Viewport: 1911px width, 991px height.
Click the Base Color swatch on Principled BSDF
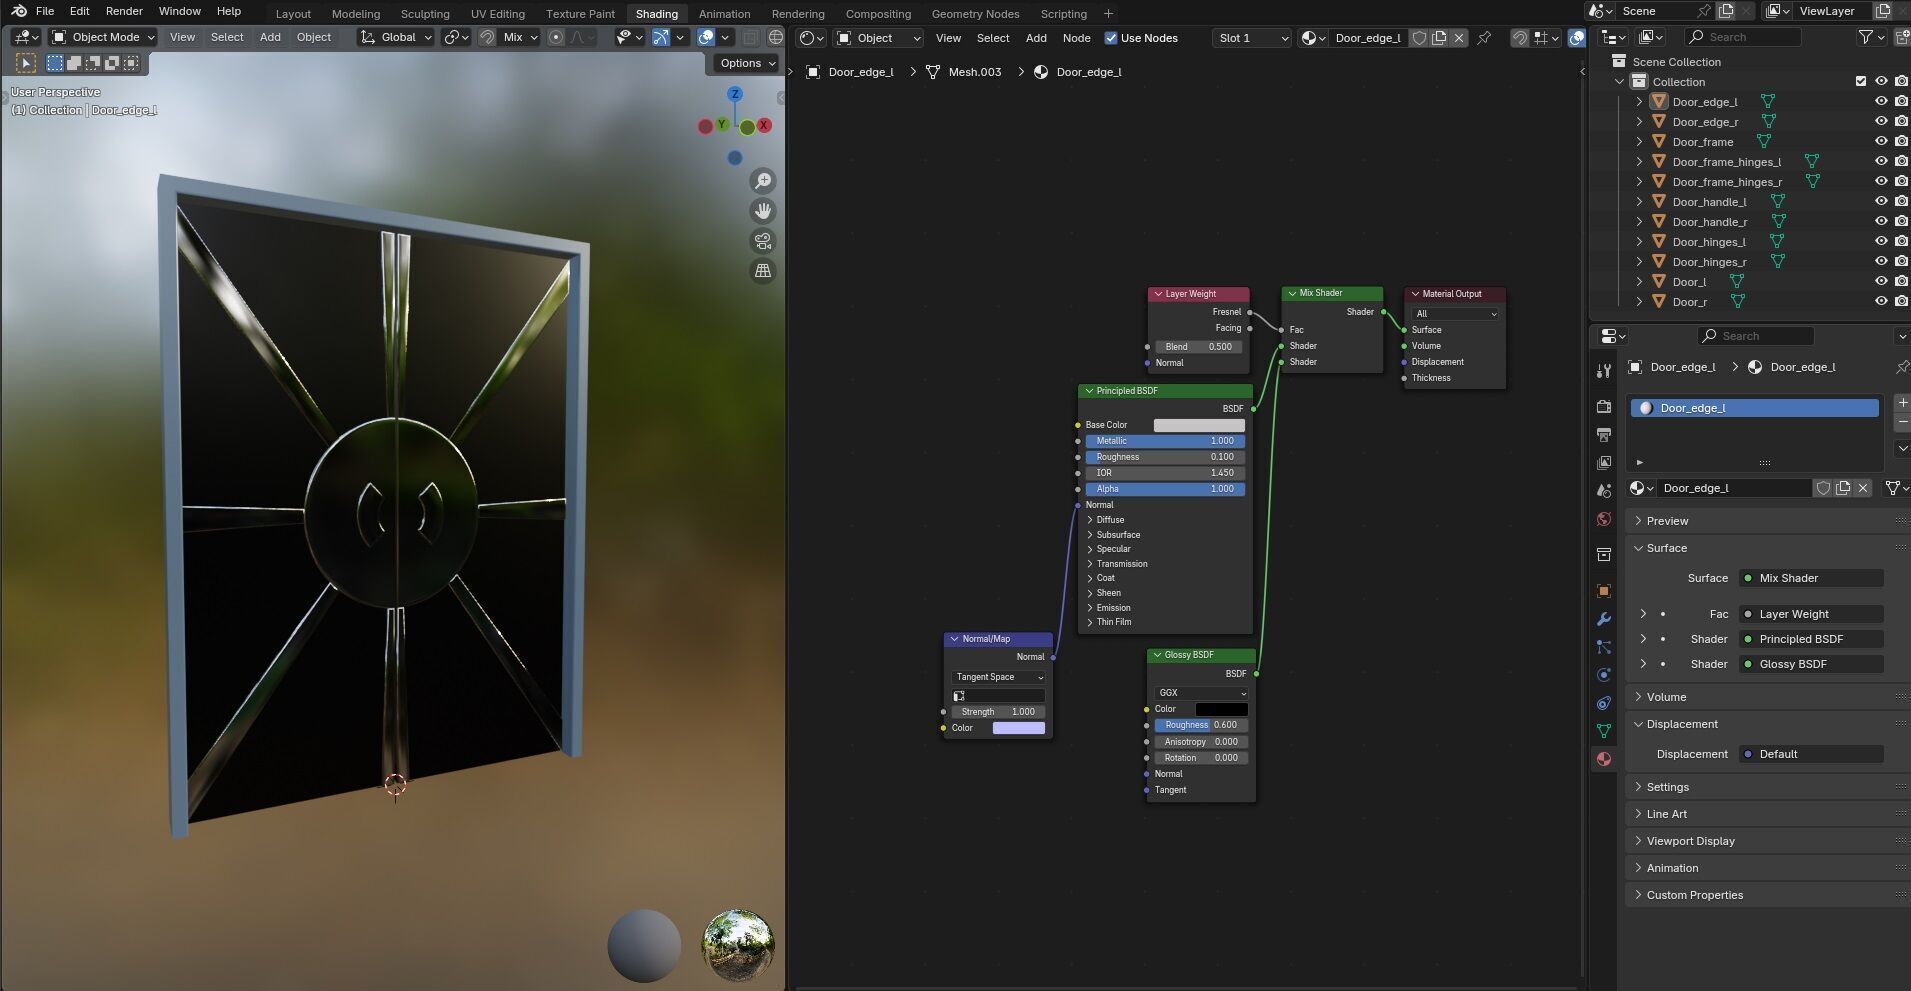(x=1199, y=425)
